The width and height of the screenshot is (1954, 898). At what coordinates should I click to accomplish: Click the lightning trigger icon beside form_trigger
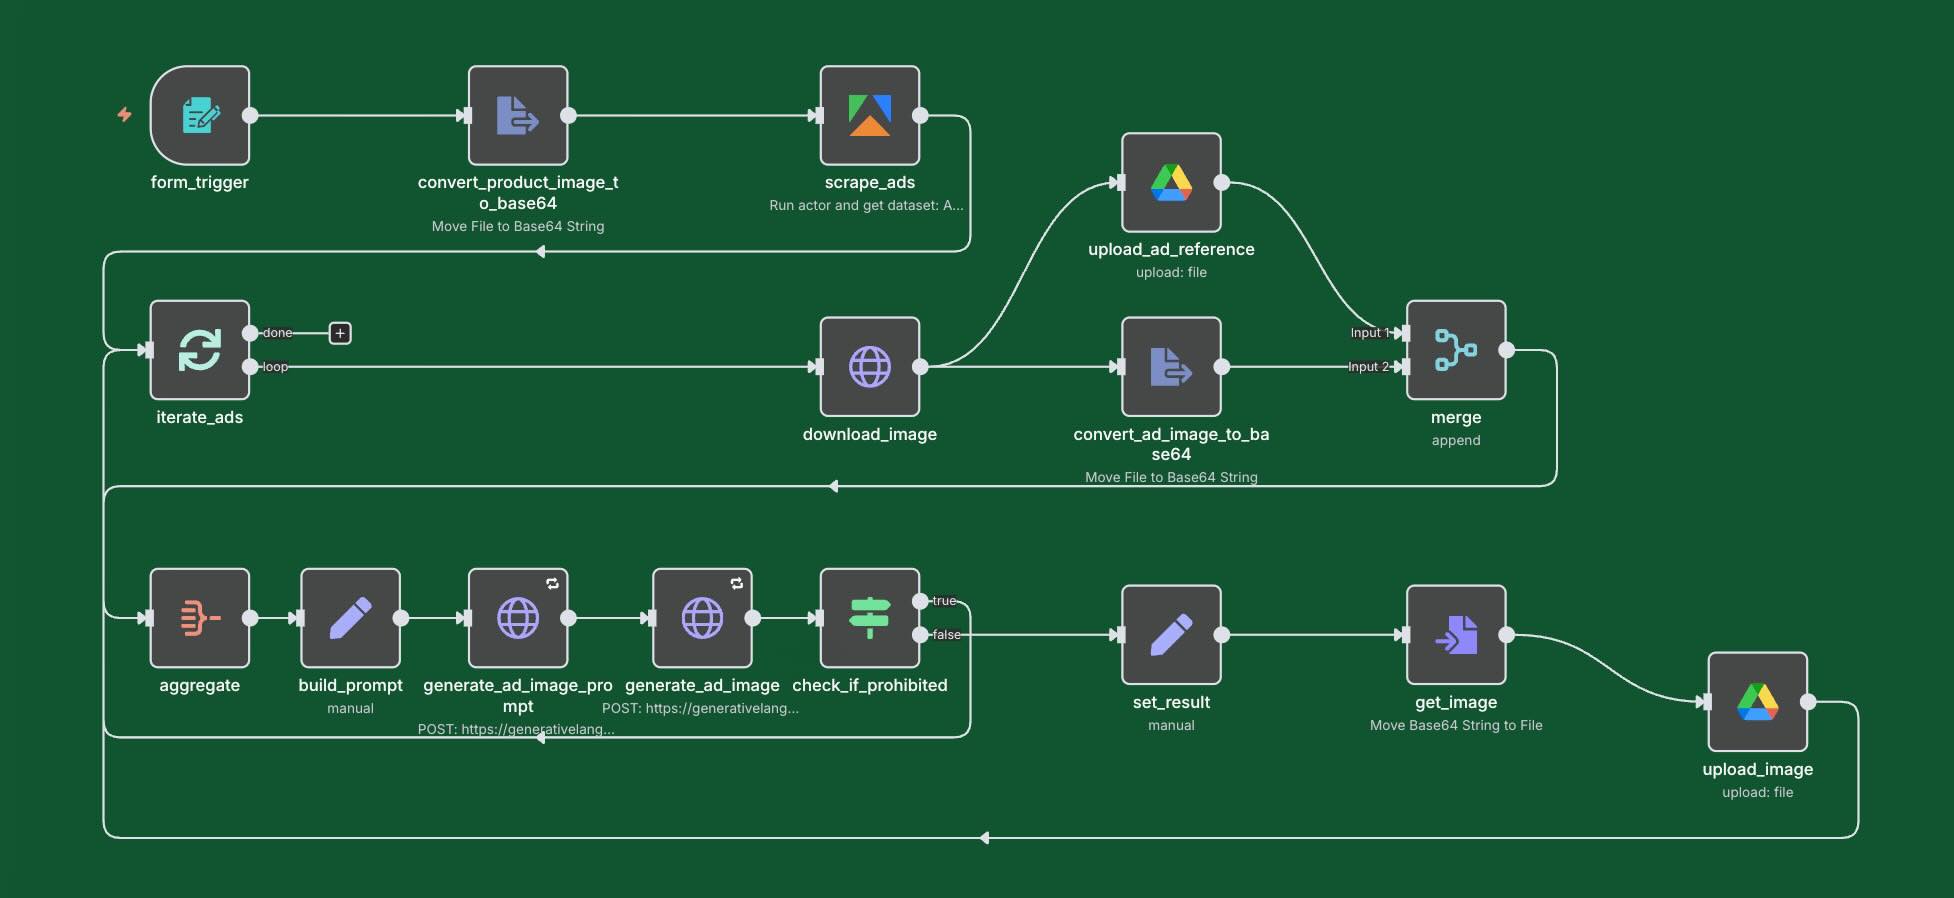pyautogui.click(x=124, y=115)
